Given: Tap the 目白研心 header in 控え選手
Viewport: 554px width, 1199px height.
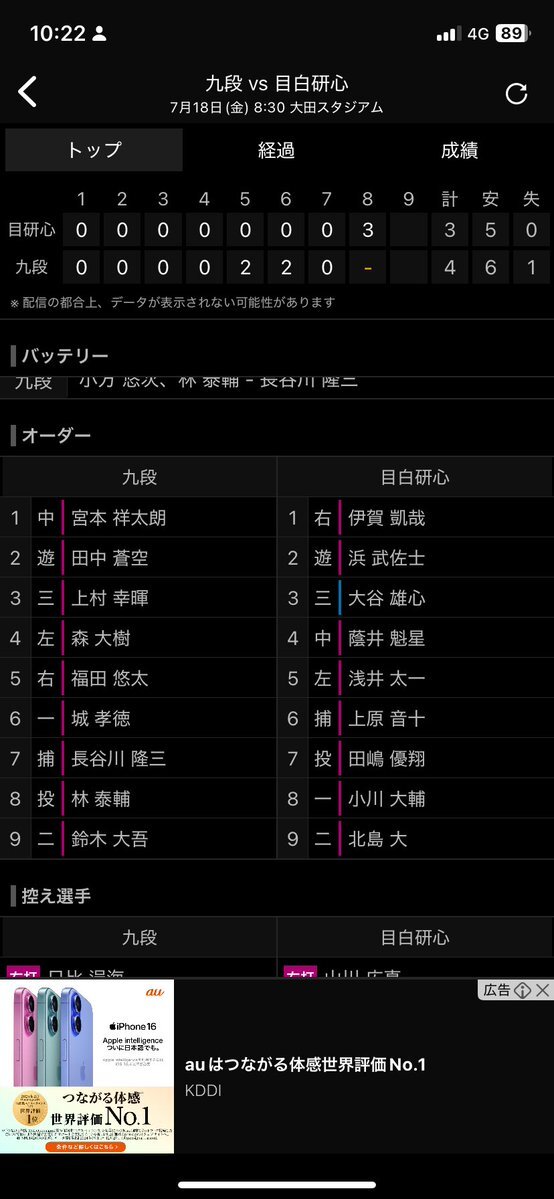Looking at the screenshot, I should 415,937.
